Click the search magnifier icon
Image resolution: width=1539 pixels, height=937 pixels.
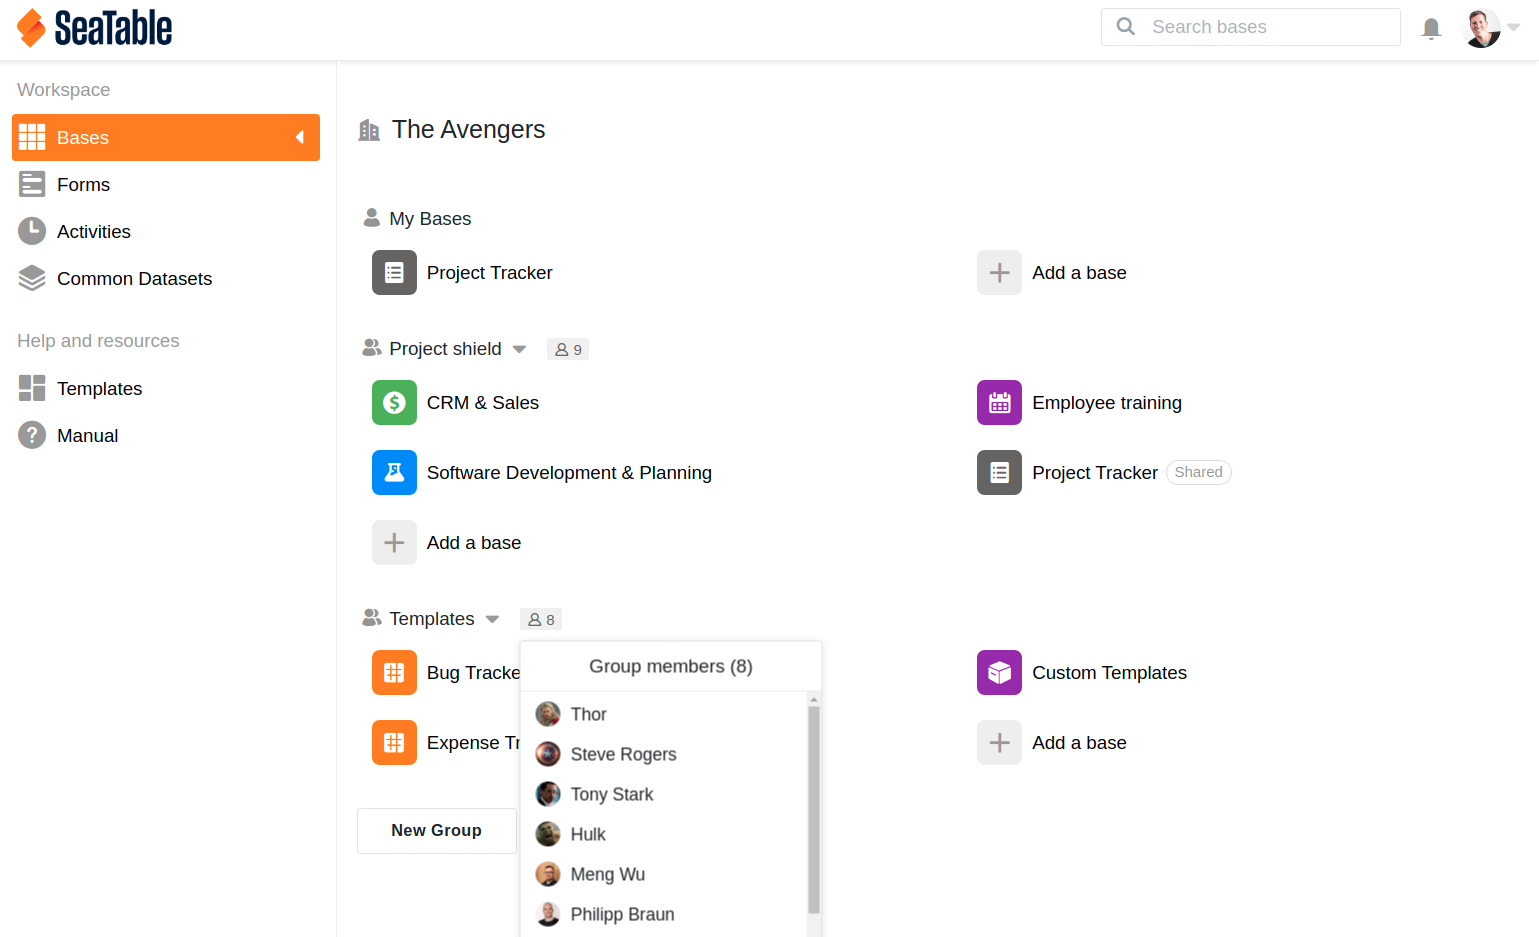point(1125,27)
